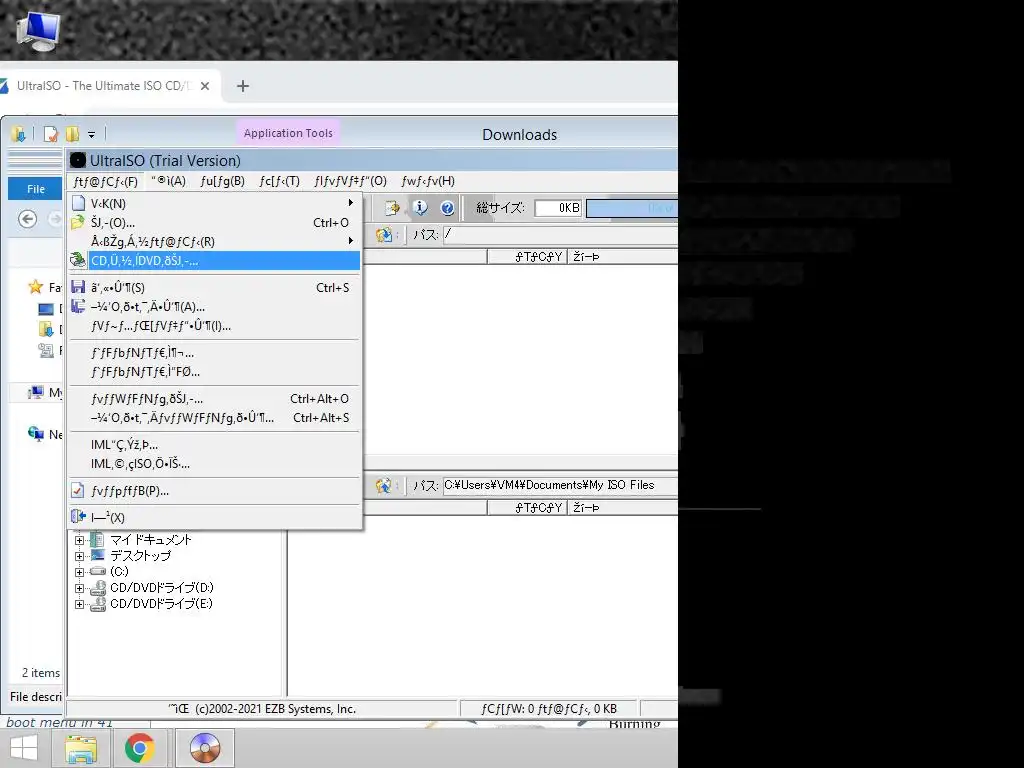1024x768 pixels.
Task: Click the Favorites star icon in Explorer
Action: pos(35,287)
